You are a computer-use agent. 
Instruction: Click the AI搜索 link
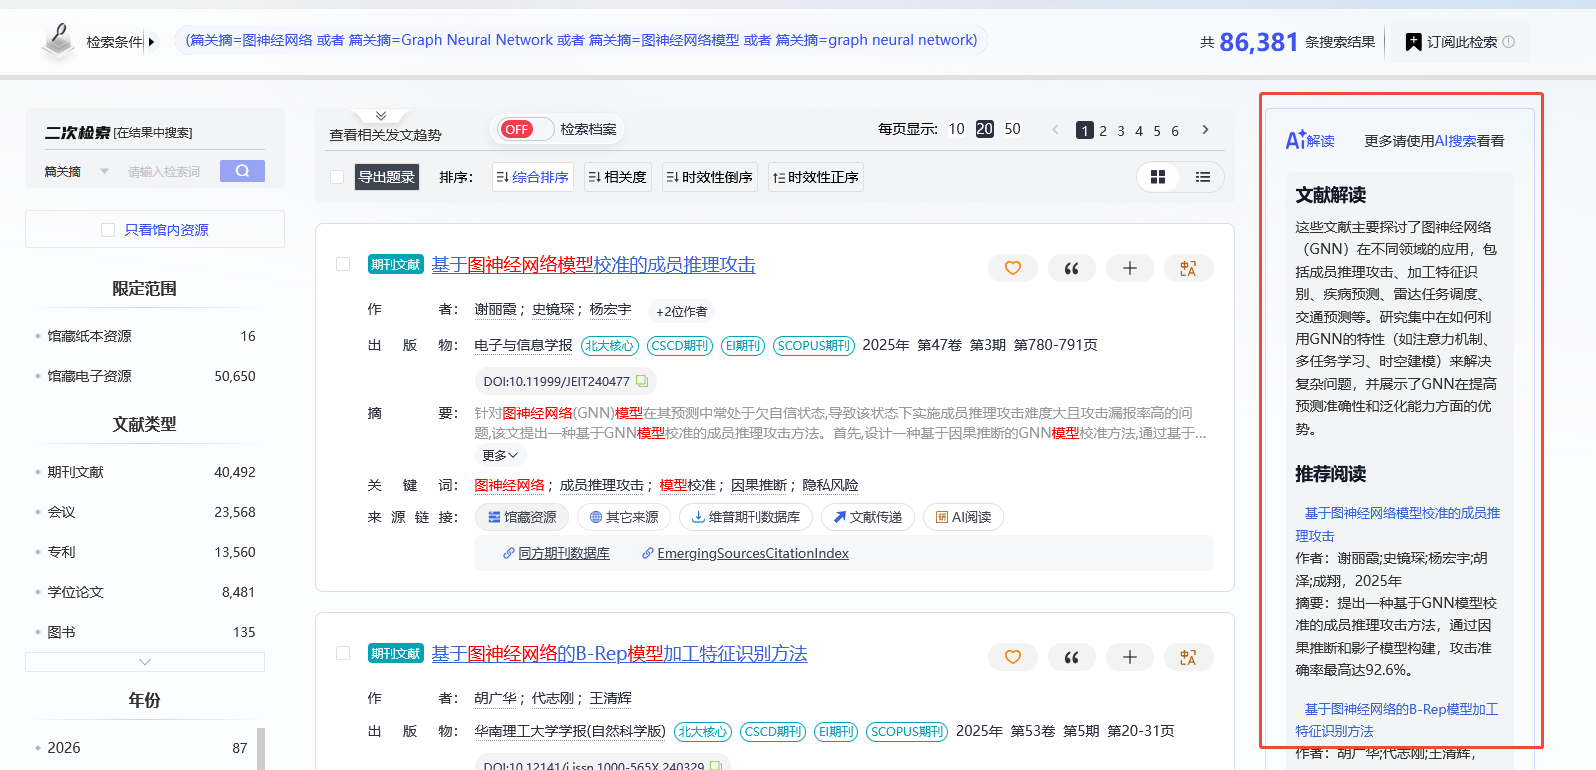[1455, 141]
